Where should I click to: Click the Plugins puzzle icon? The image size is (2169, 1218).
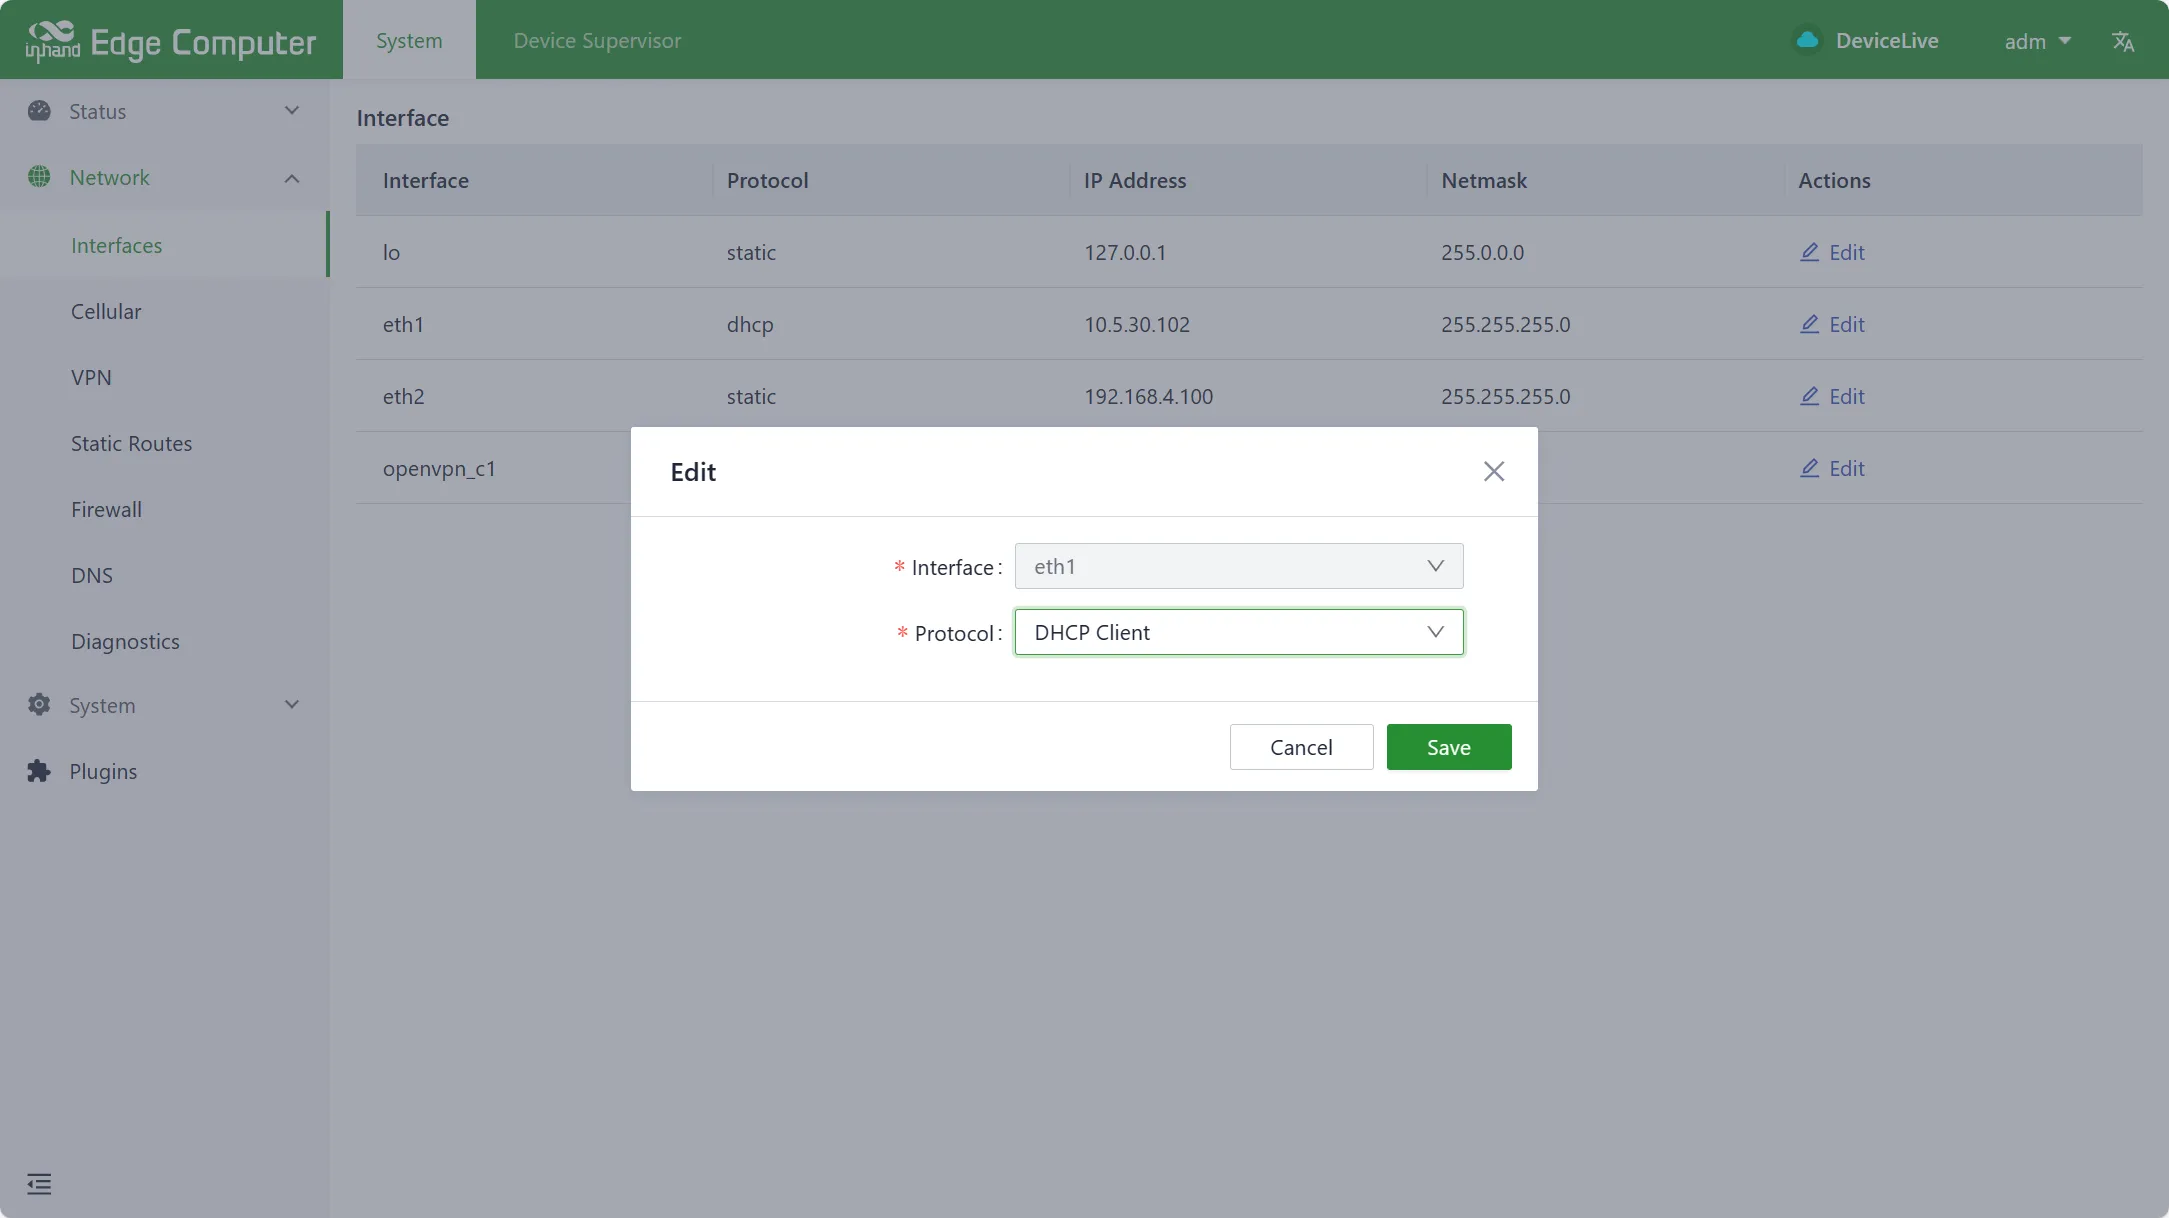pos(39,771)
